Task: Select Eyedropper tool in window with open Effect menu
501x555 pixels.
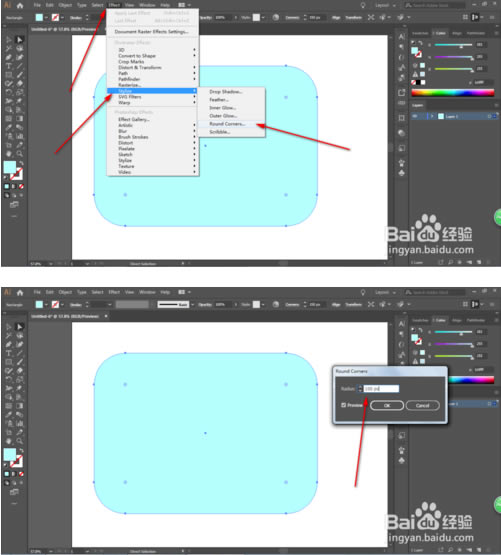Action: coord(8,127)
